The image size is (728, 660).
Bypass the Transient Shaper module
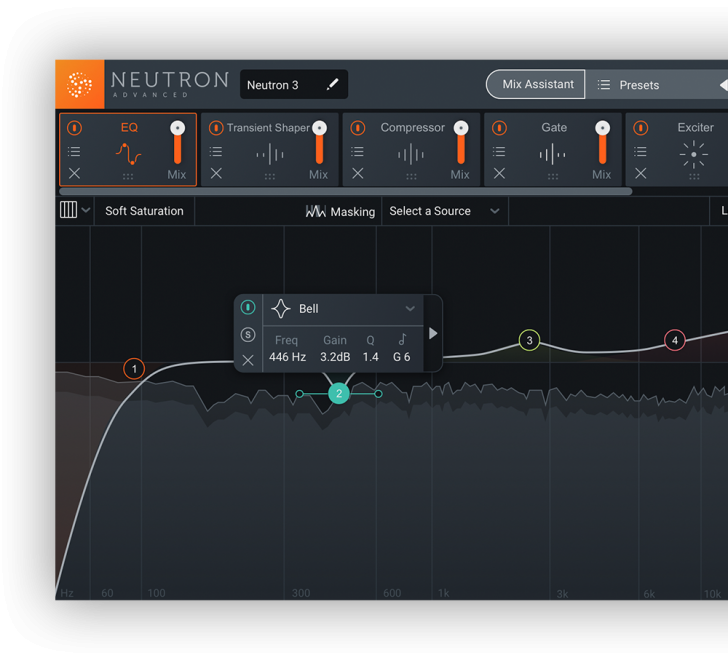(x=216, y=128)
